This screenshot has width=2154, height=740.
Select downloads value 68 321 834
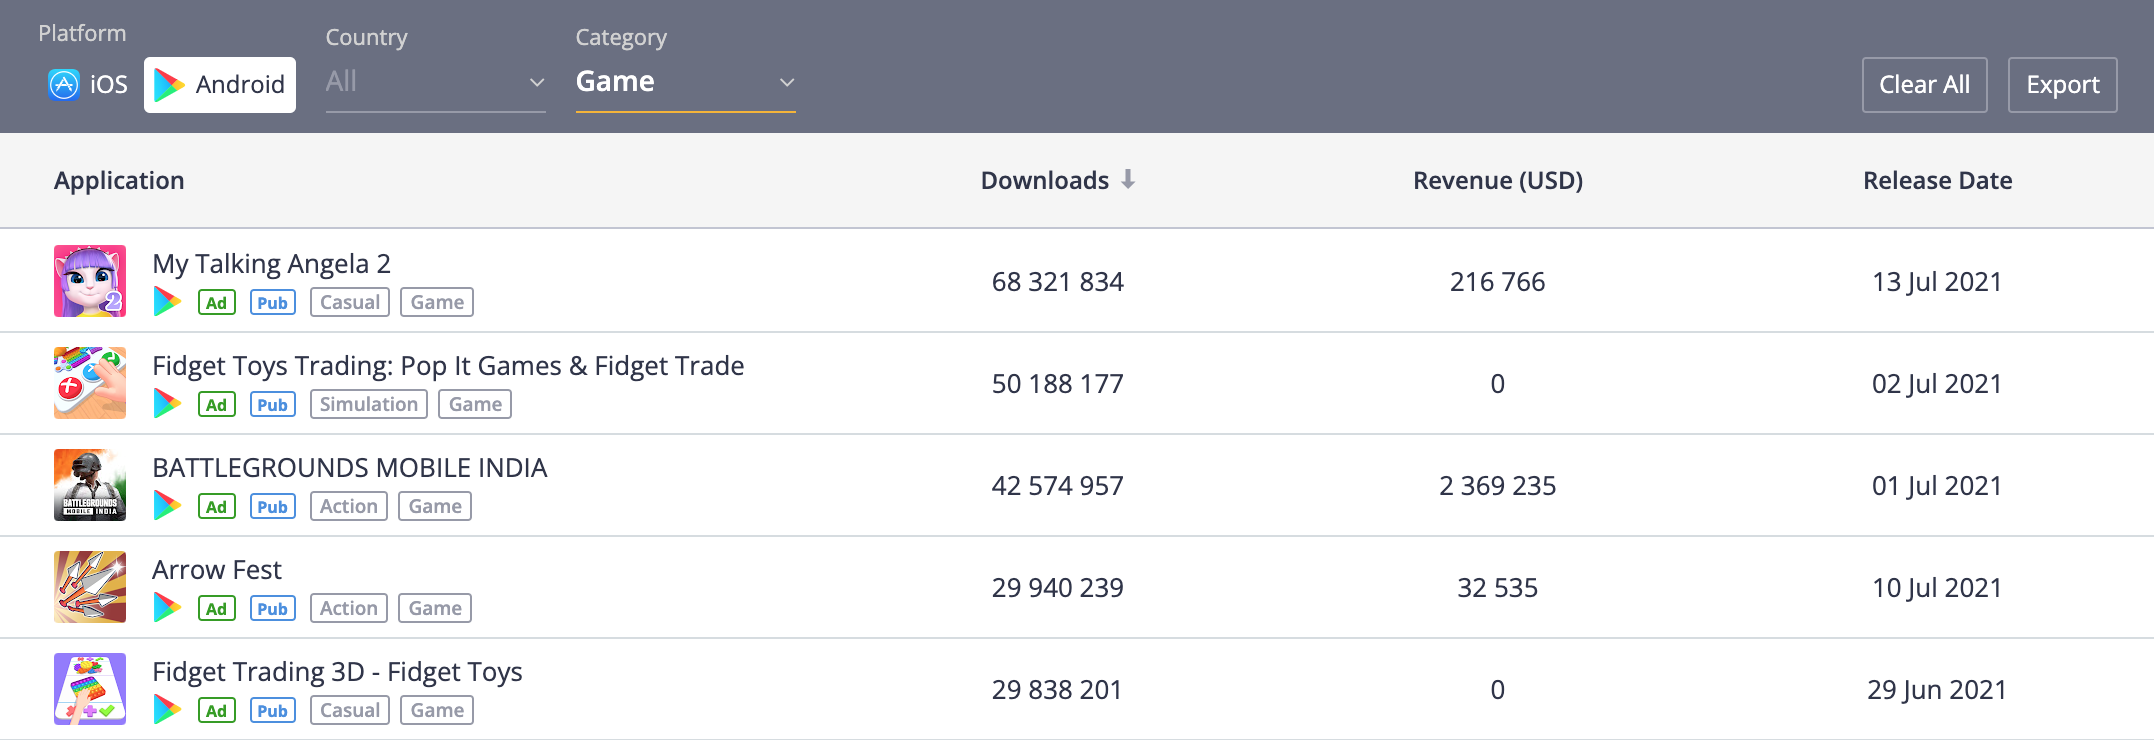click(x=1057, y=282)
